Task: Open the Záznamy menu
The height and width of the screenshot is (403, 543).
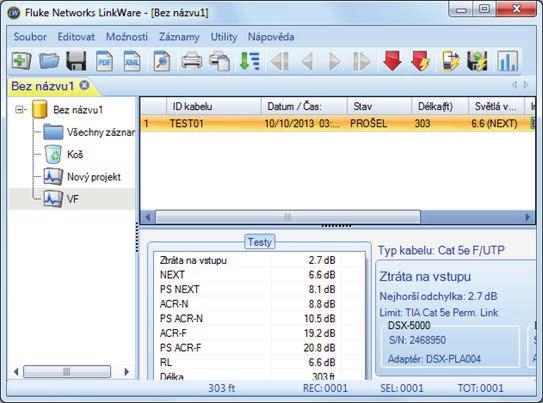Action: pyautogui.click(x=179, y=37)
